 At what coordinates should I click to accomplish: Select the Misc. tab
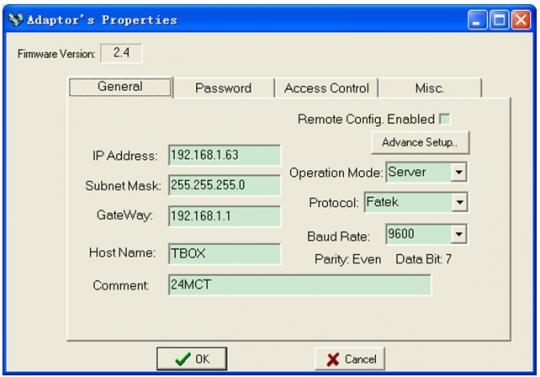(x=429, y=88)
